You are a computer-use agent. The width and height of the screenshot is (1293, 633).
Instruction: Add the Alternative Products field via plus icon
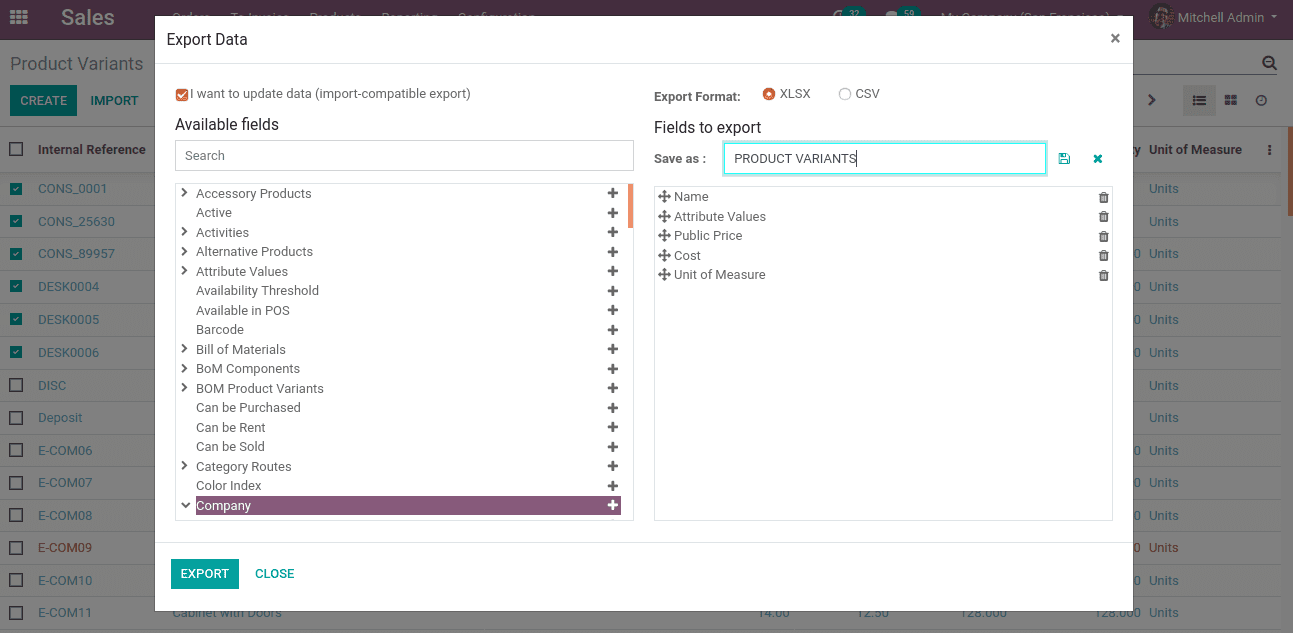tap(613, 252)
